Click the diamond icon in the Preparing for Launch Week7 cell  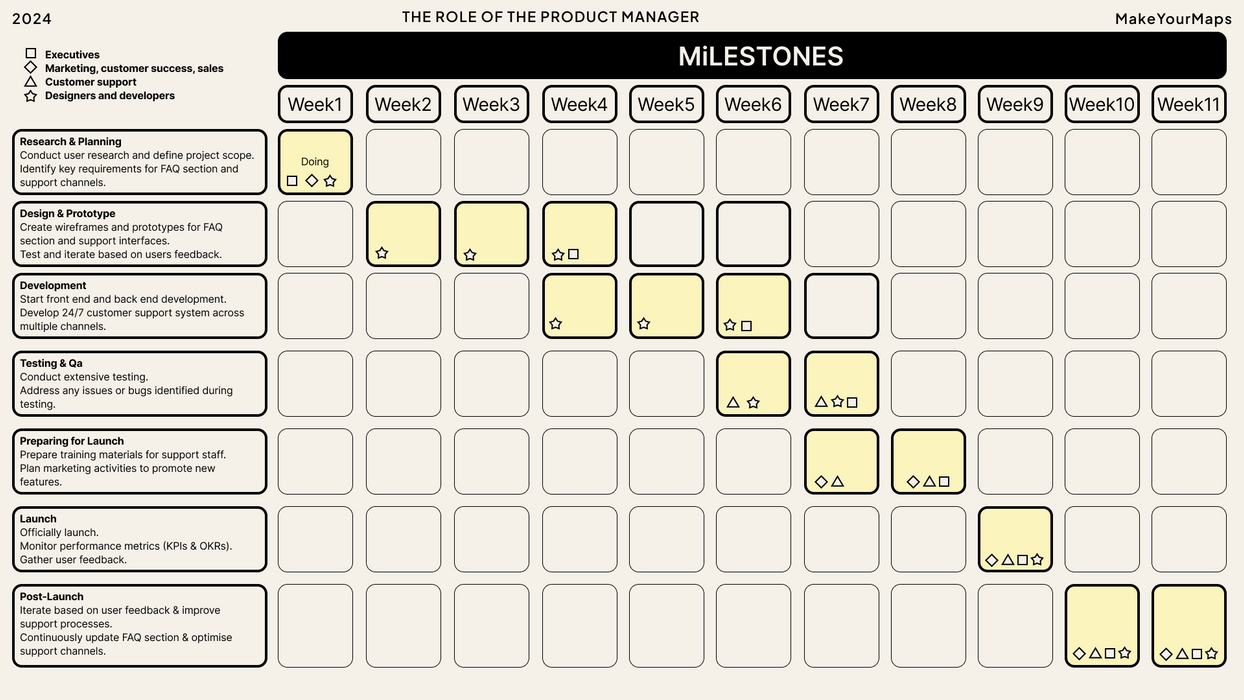[821, 482]
